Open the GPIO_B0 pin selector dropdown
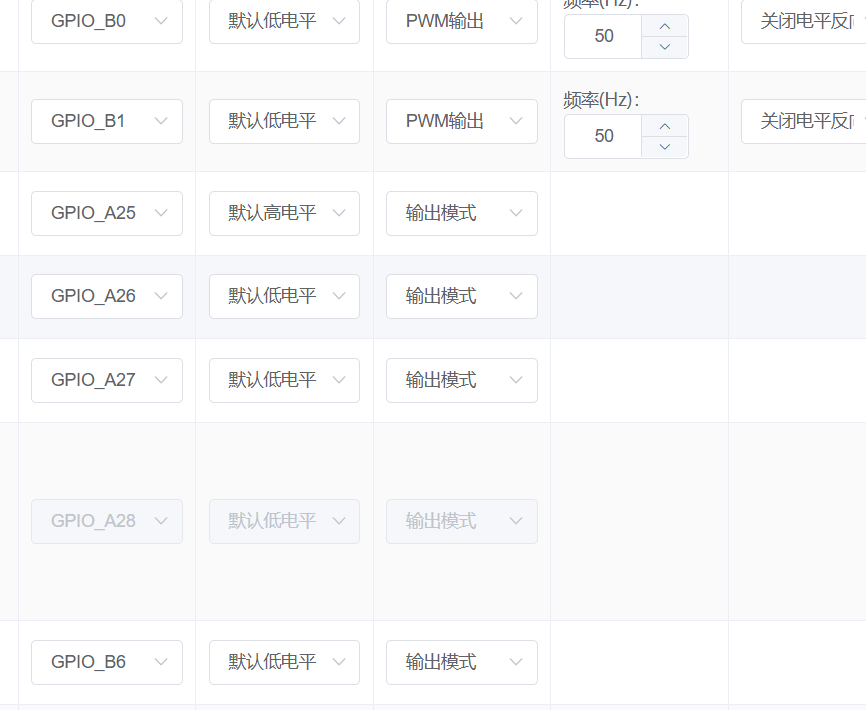866x710 pixels. coord(106,21)
